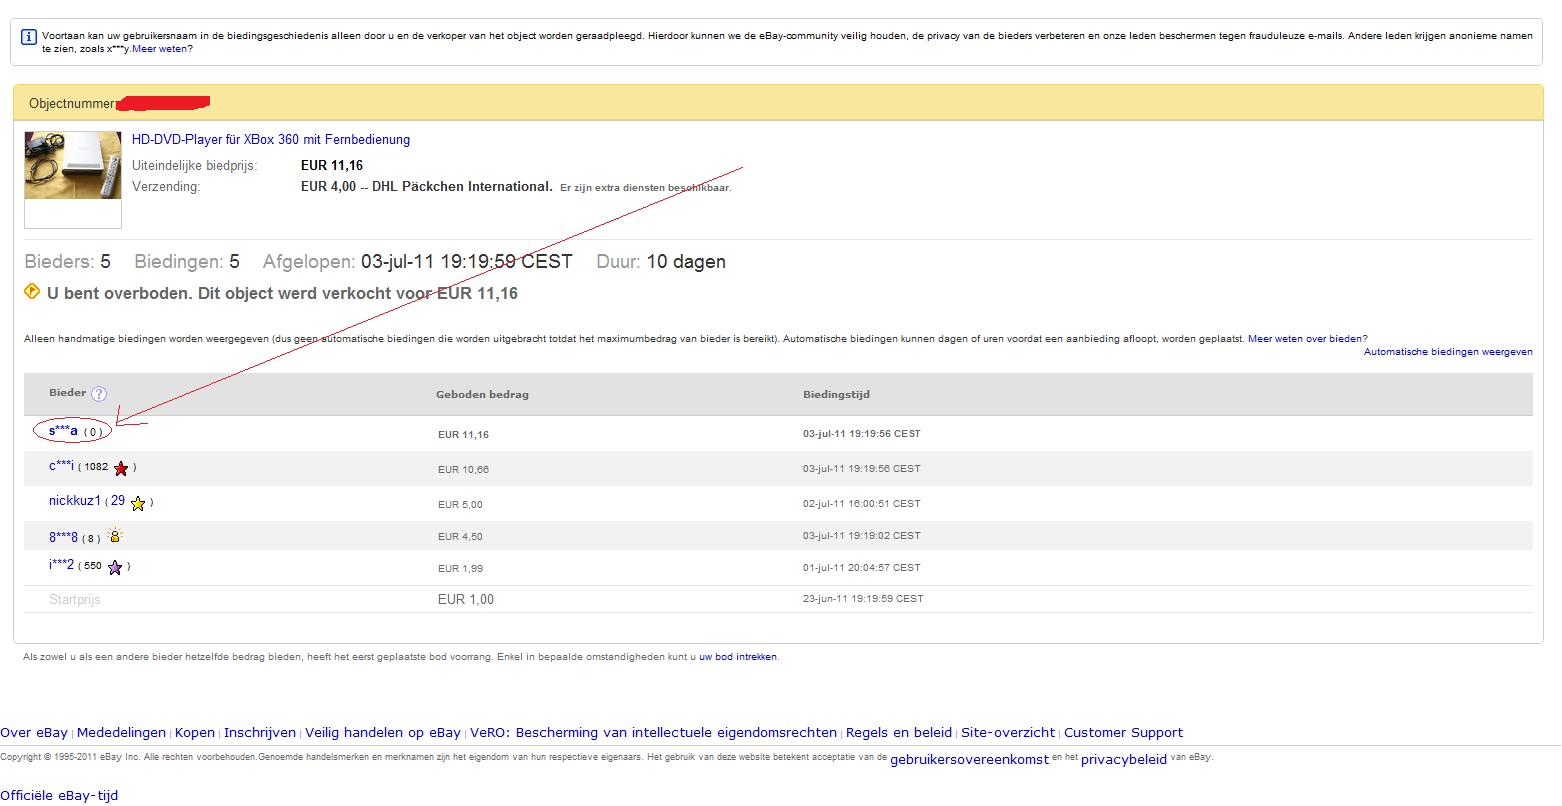Screen dimensions: 1562x806
Task: Click the 'Startprijs' row label
Action: (75, 600)
